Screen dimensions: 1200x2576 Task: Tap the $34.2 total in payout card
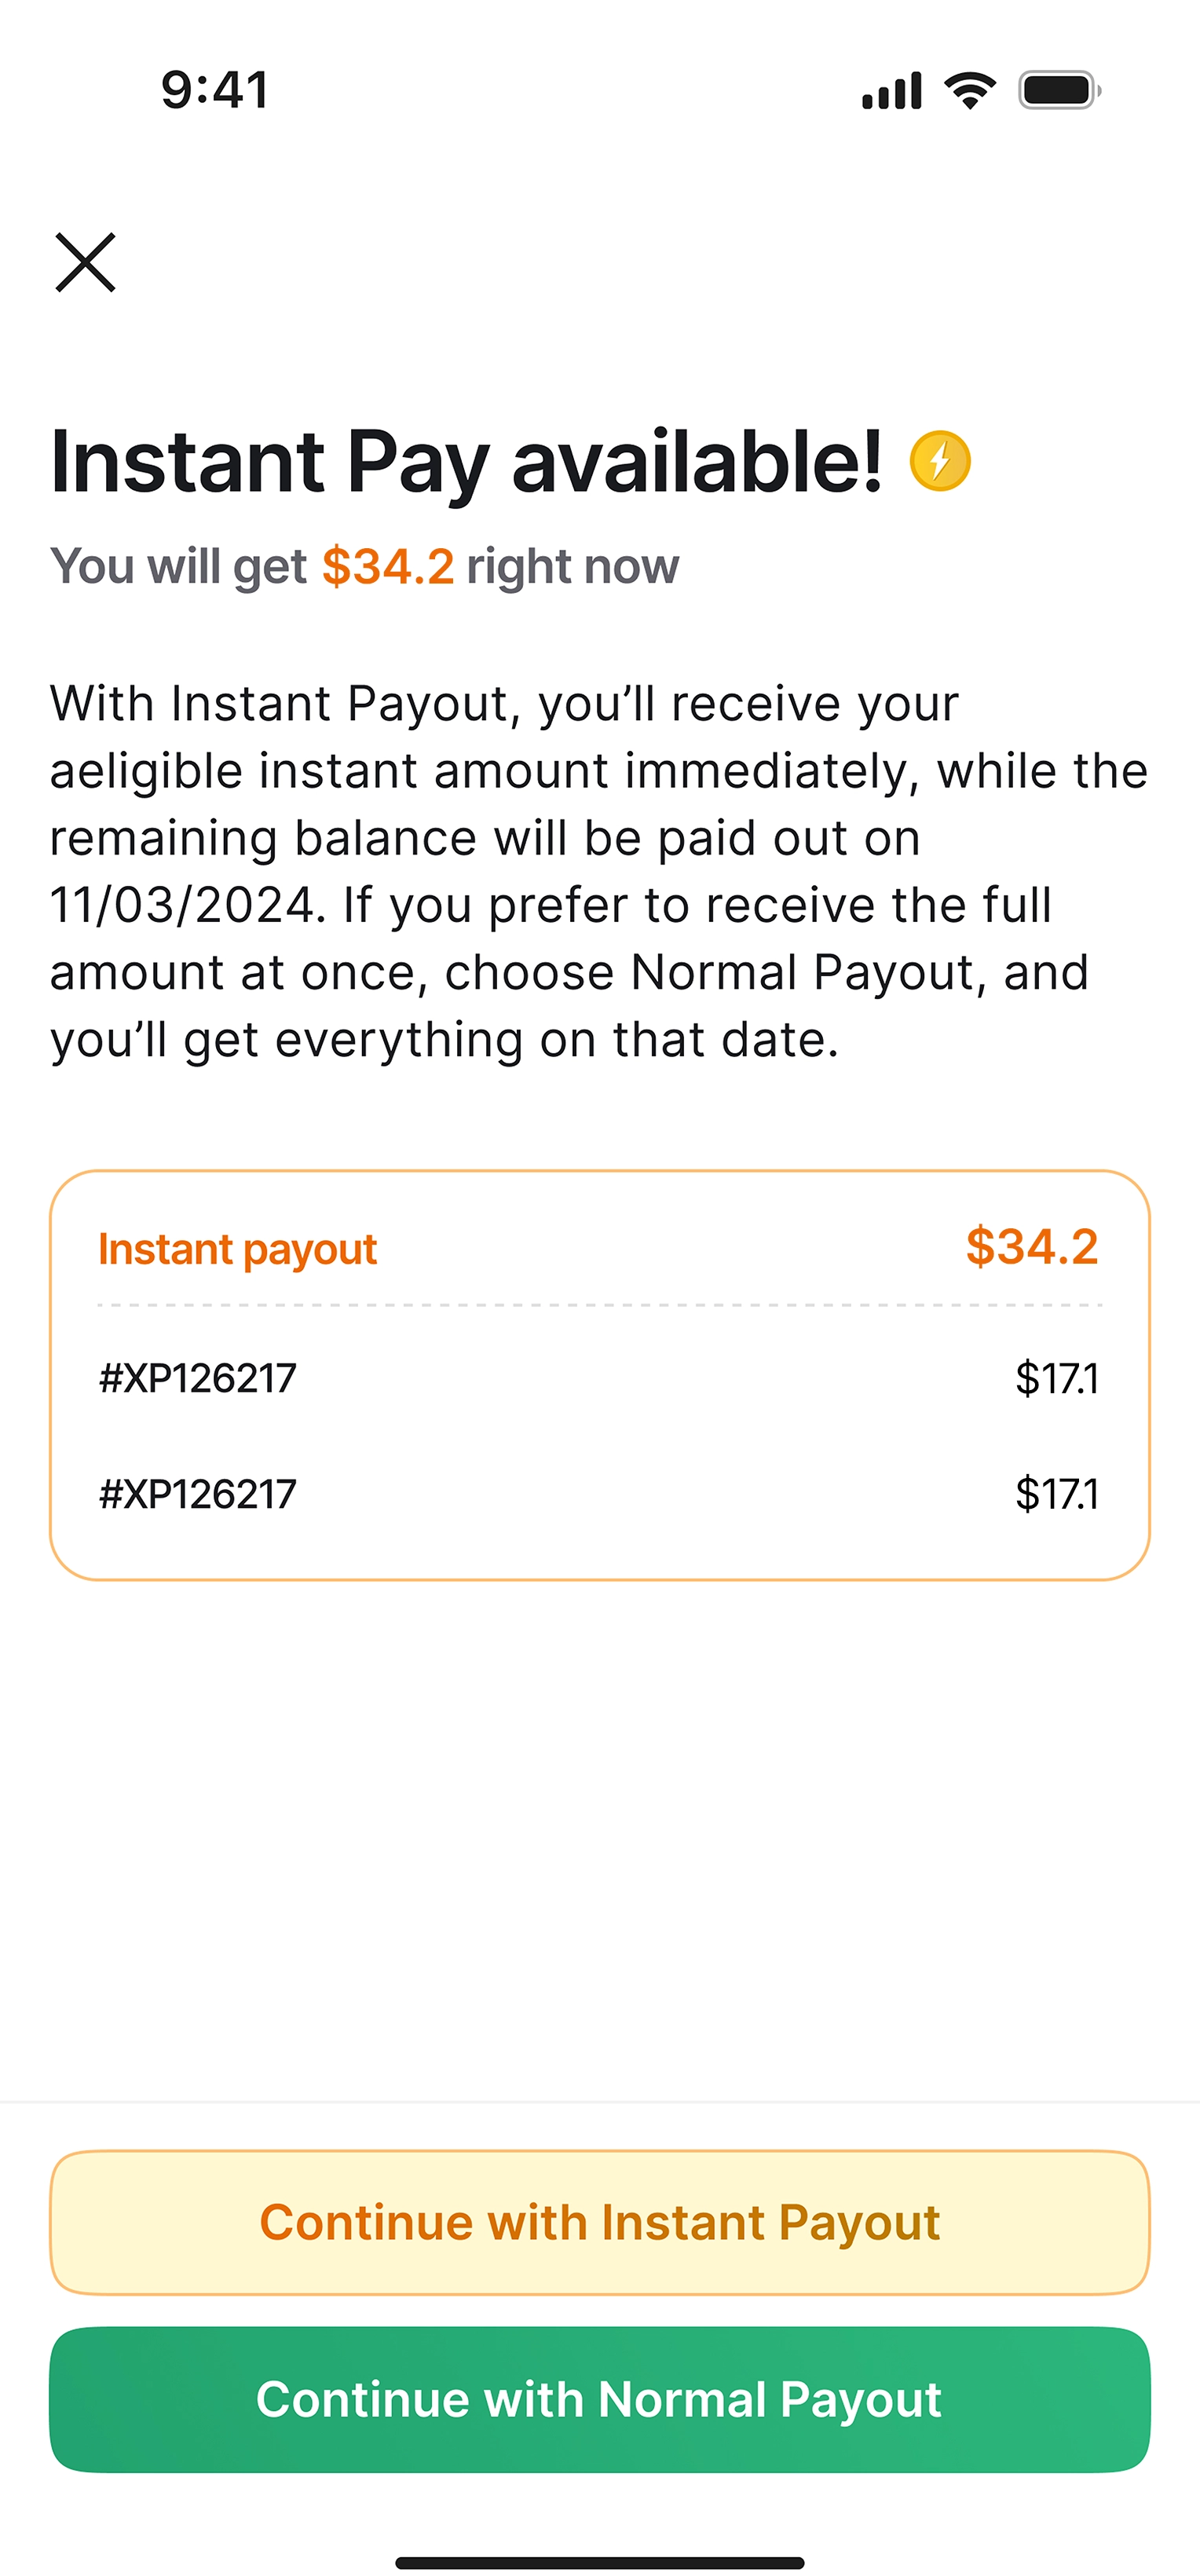[x=1032, y=1247]
